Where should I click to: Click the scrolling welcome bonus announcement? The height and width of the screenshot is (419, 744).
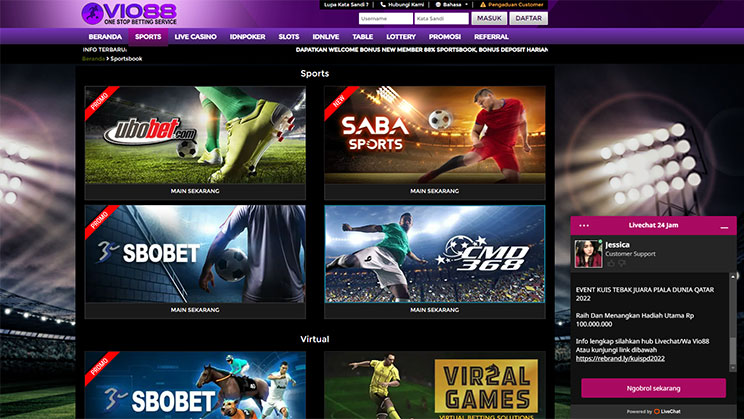421,50
